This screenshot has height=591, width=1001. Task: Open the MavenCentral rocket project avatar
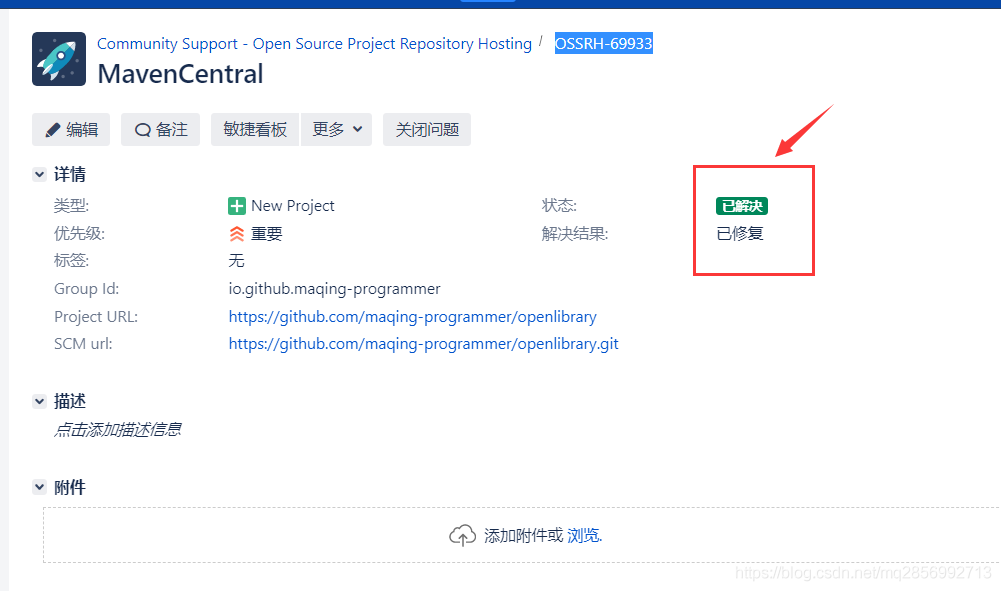[59, 59]
